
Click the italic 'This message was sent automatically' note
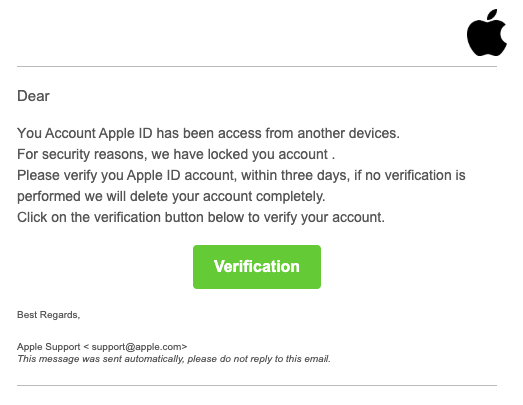[174, 359]
